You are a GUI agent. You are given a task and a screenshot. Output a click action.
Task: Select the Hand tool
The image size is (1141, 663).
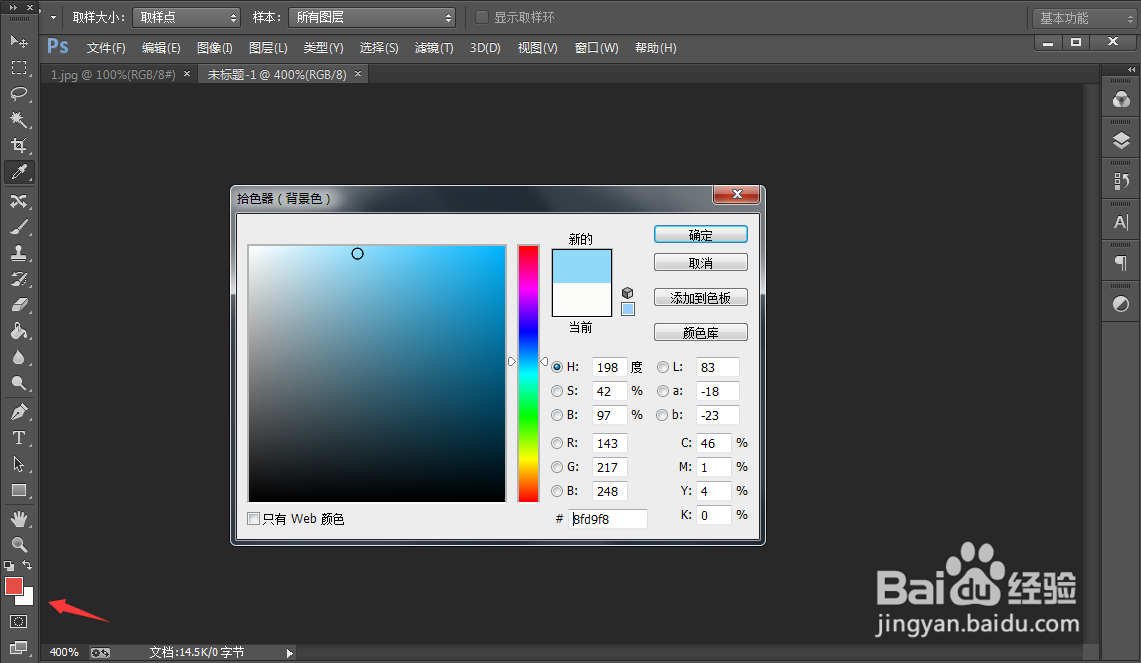point(18,517)
